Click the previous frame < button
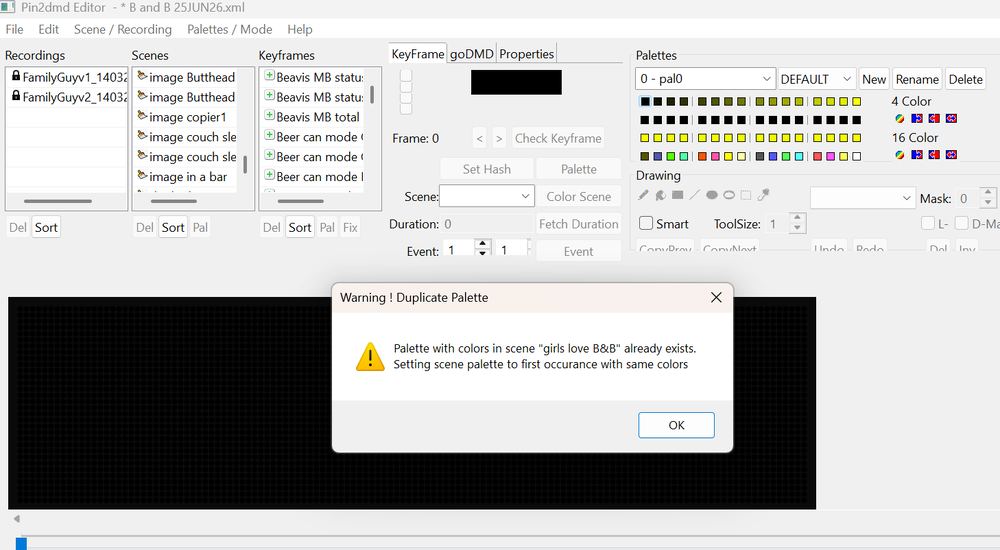The height and width of the screenshot is (550, 1000). 480,138
